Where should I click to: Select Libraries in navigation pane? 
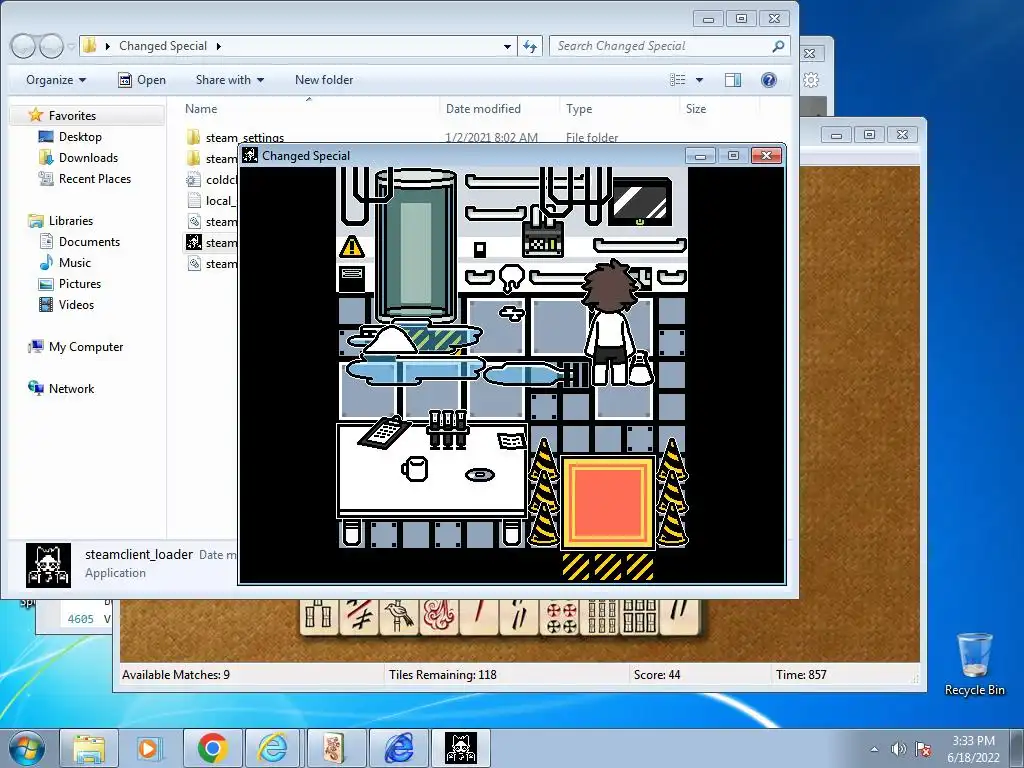pos(71,221)
